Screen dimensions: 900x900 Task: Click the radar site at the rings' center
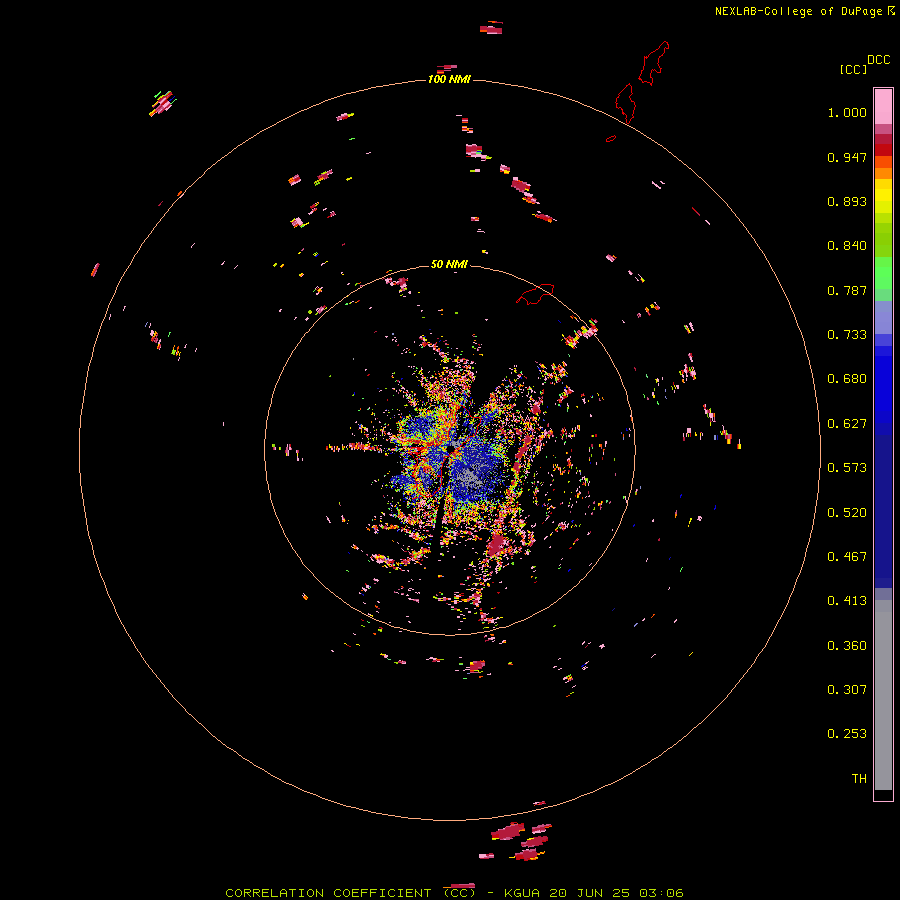click(x=450, y=450)
